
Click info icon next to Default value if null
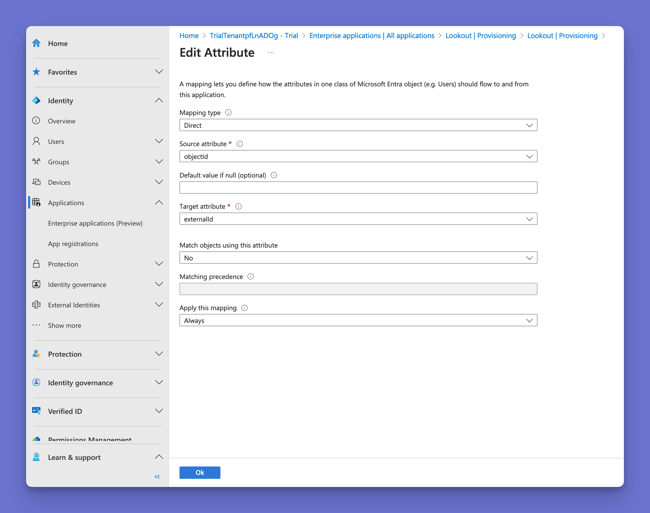[274, 175]
